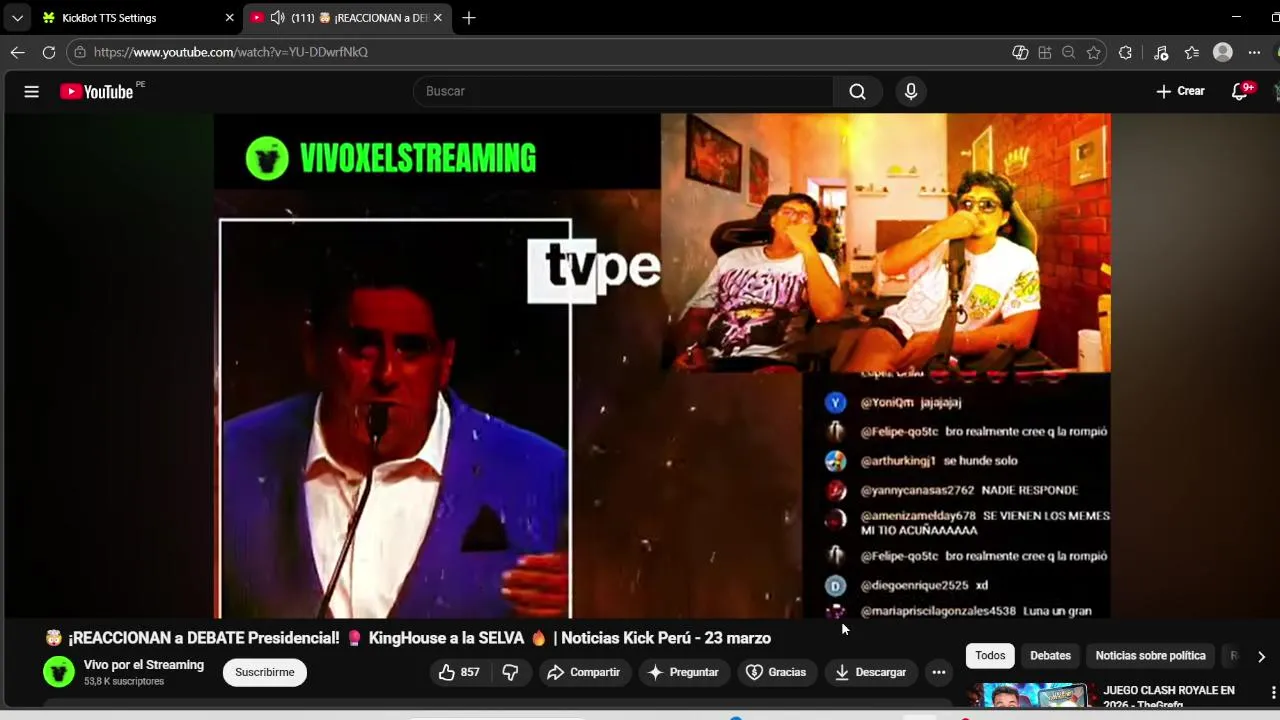Open a new browser tab
This screenshot has width=1280, height=720.
click(468, 18)
